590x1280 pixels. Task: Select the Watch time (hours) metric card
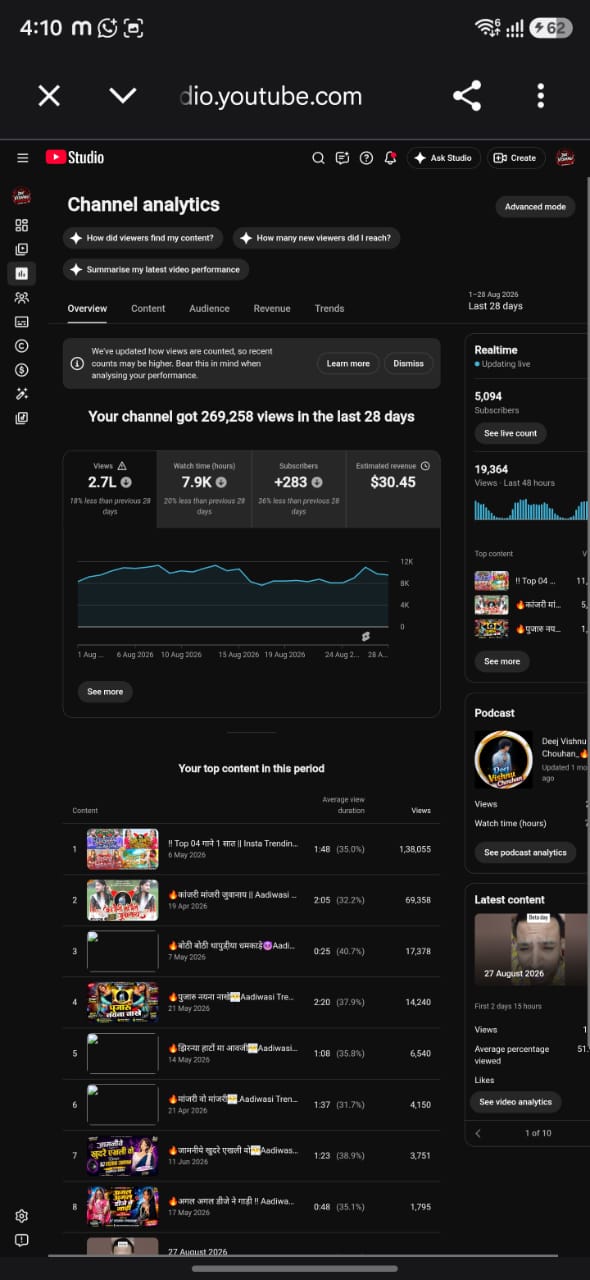(x=204, y=489)
